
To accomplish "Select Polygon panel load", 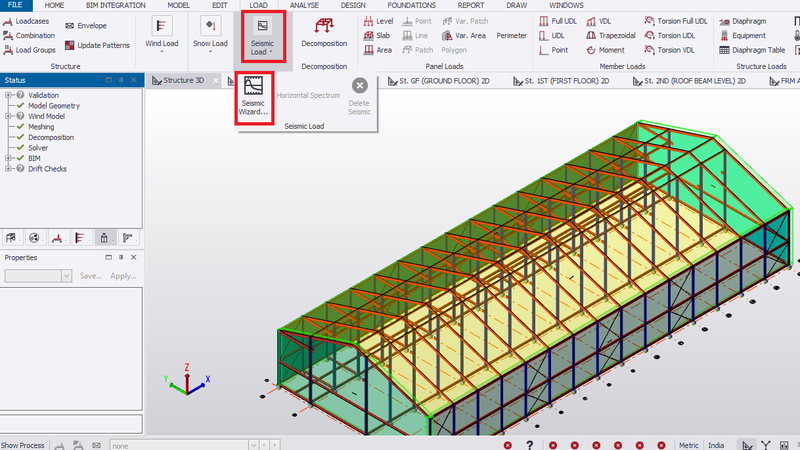I will [454, 50].
